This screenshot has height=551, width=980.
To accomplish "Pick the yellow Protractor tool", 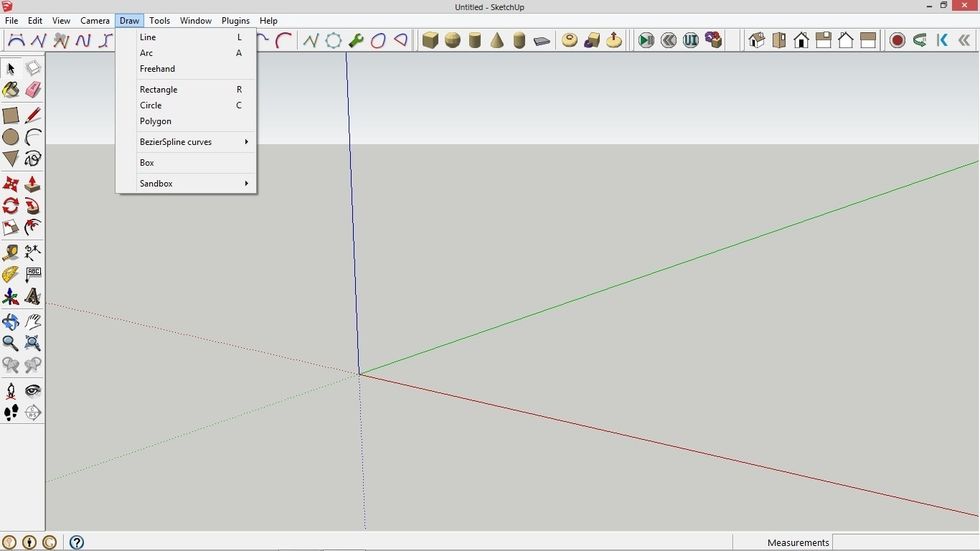I will [x=11, y=274].
